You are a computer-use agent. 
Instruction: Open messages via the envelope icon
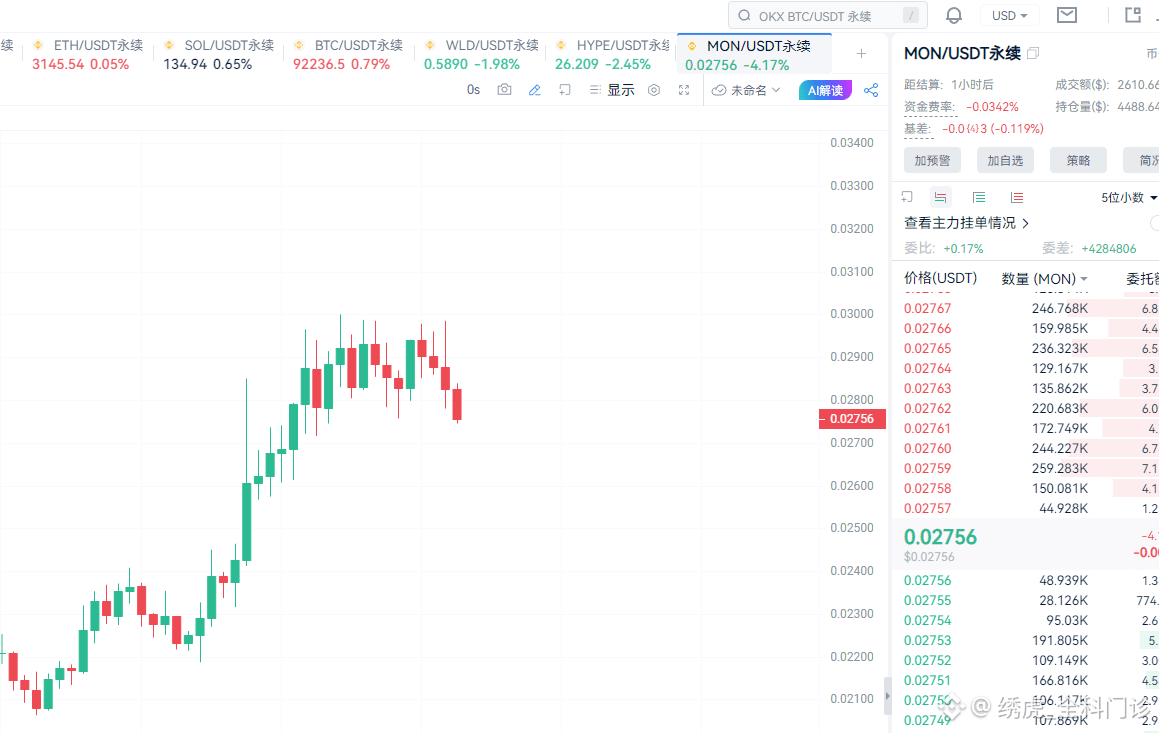pyautogui.click(x=1066, y=15)
